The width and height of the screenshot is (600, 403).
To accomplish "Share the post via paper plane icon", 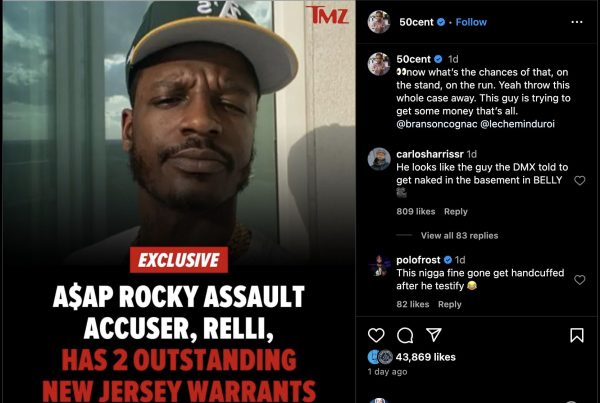I will (x=434, y=335).
